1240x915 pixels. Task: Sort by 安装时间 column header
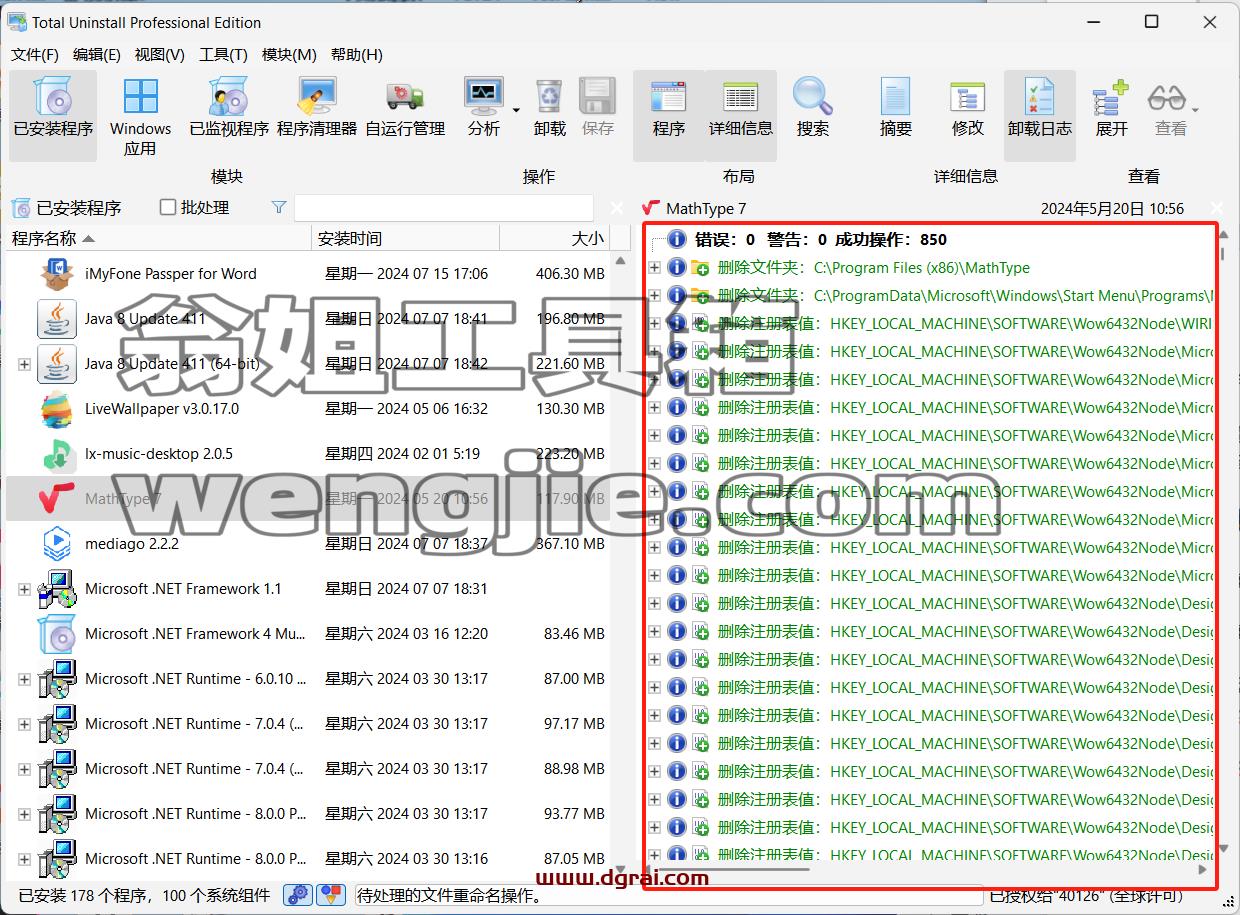(405, 238)
